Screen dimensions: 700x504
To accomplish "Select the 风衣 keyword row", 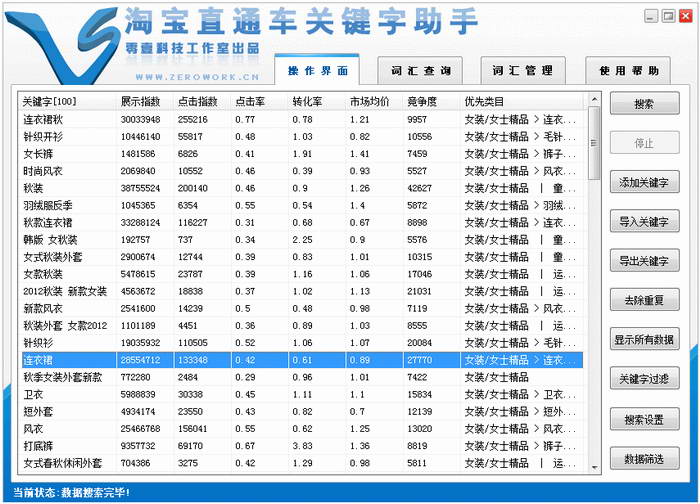I will [x=302, y=429].
